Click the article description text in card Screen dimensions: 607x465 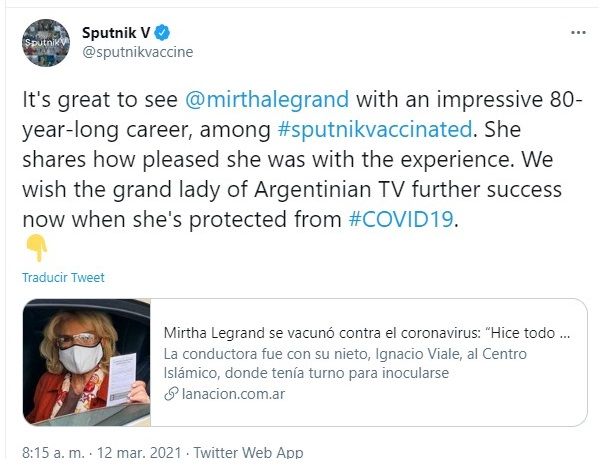click(x=345, y=364)
